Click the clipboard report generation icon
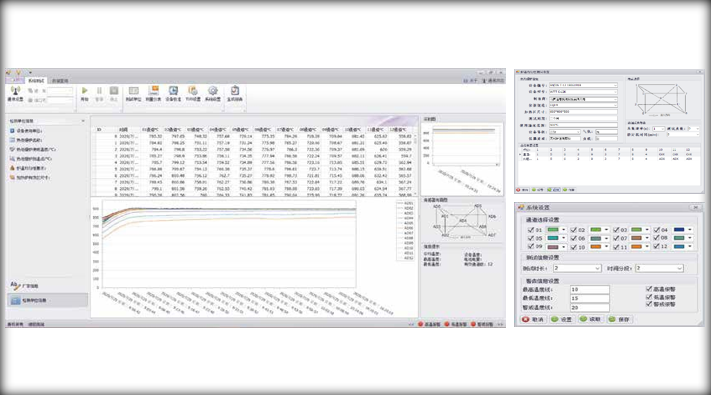This screenshot has width=711, height=395. 234,91
